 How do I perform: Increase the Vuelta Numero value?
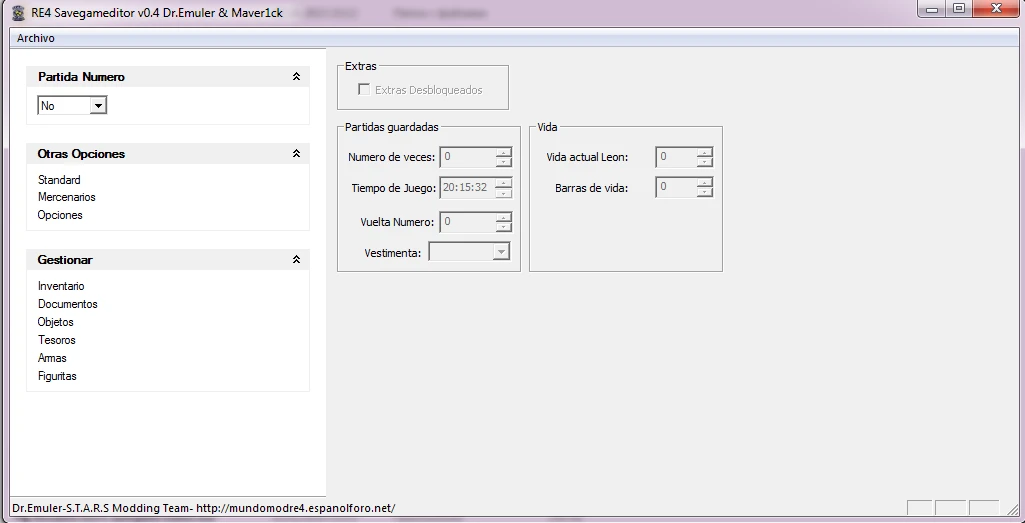pyautogui.click(x=503, y=217)
